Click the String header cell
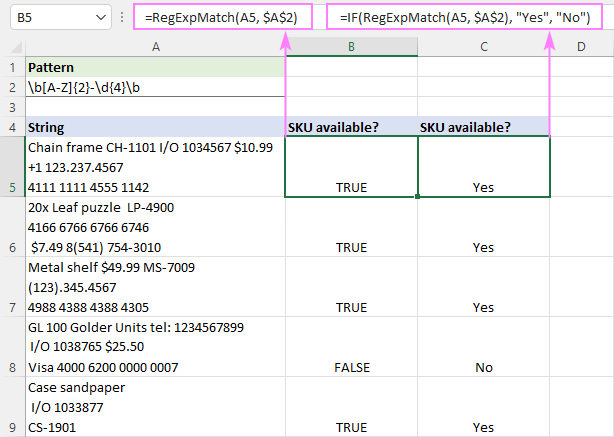614x437 pixels. click(x=155, y=127)
